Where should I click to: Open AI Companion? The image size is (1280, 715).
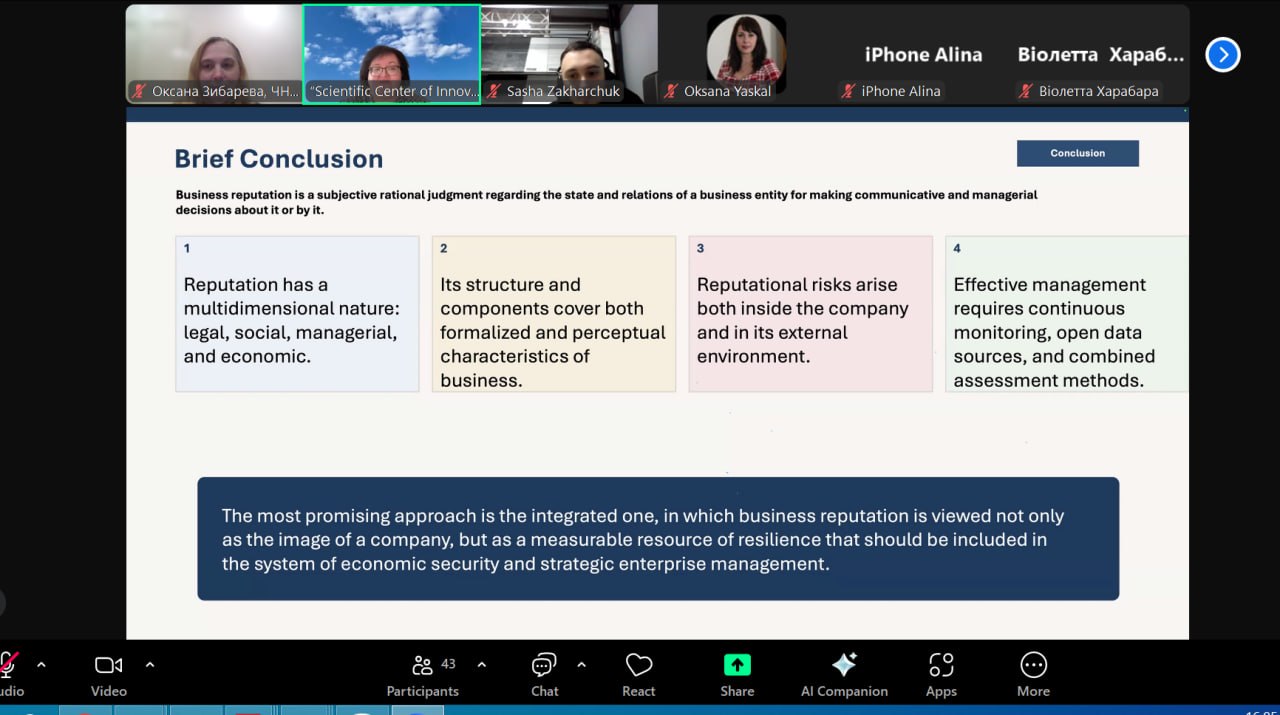point(844,675)
